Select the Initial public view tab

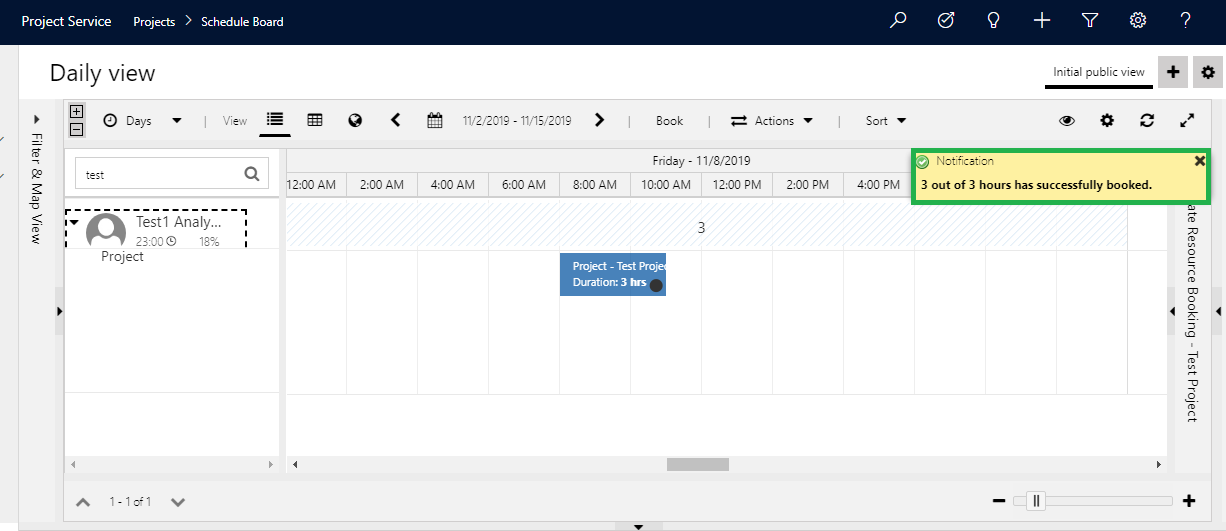[1098, 72]
